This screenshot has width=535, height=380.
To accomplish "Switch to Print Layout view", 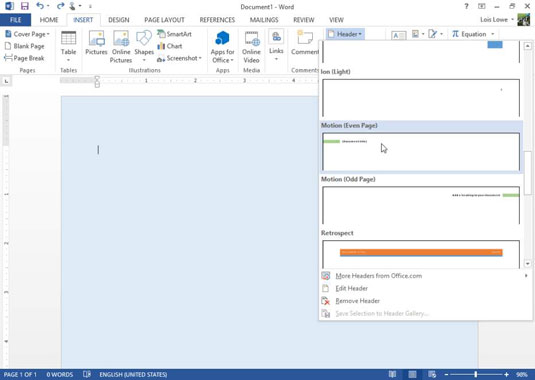I will coord(413,374).
